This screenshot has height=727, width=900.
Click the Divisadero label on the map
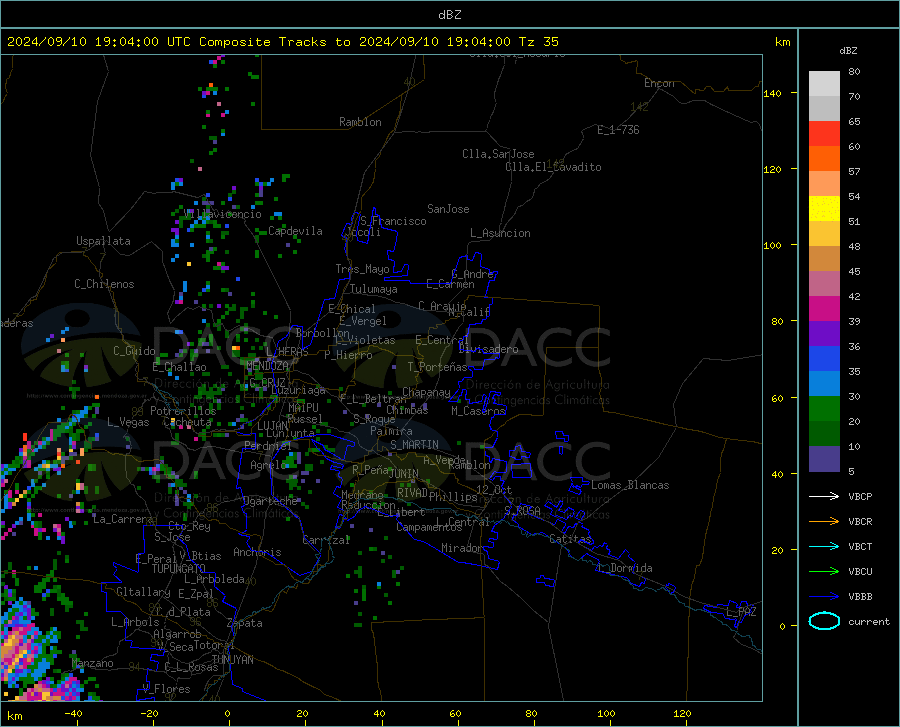488,349
